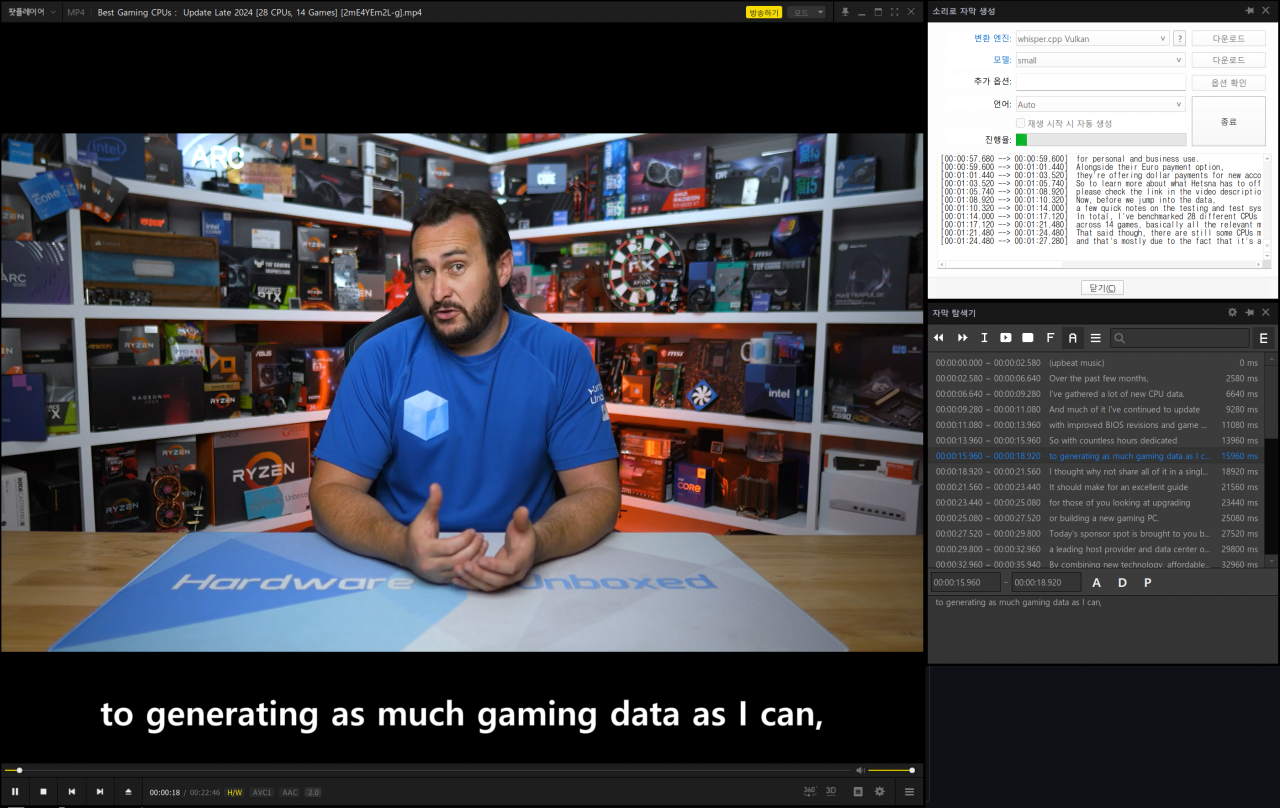Screen dimensions: 1280x808
Task: Click the ? help button beside engine
Action: coord(1179,38)
